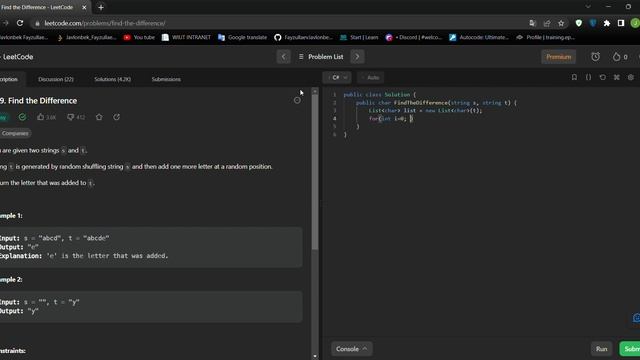Open the LeetCode timer alarm clock icon
This screenshot has width=640, height=360.
[x=596, y=57]
